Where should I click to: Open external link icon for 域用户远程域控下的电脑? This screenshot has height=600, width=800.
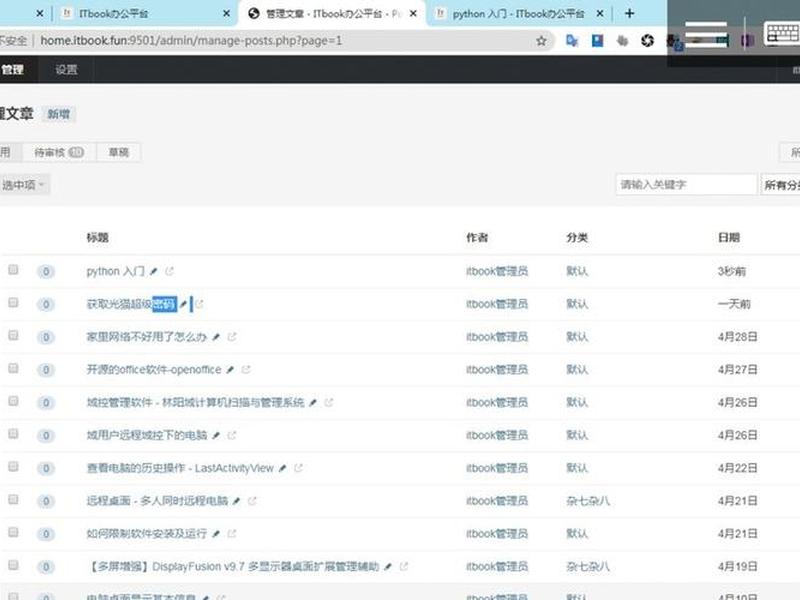(232, 435)
